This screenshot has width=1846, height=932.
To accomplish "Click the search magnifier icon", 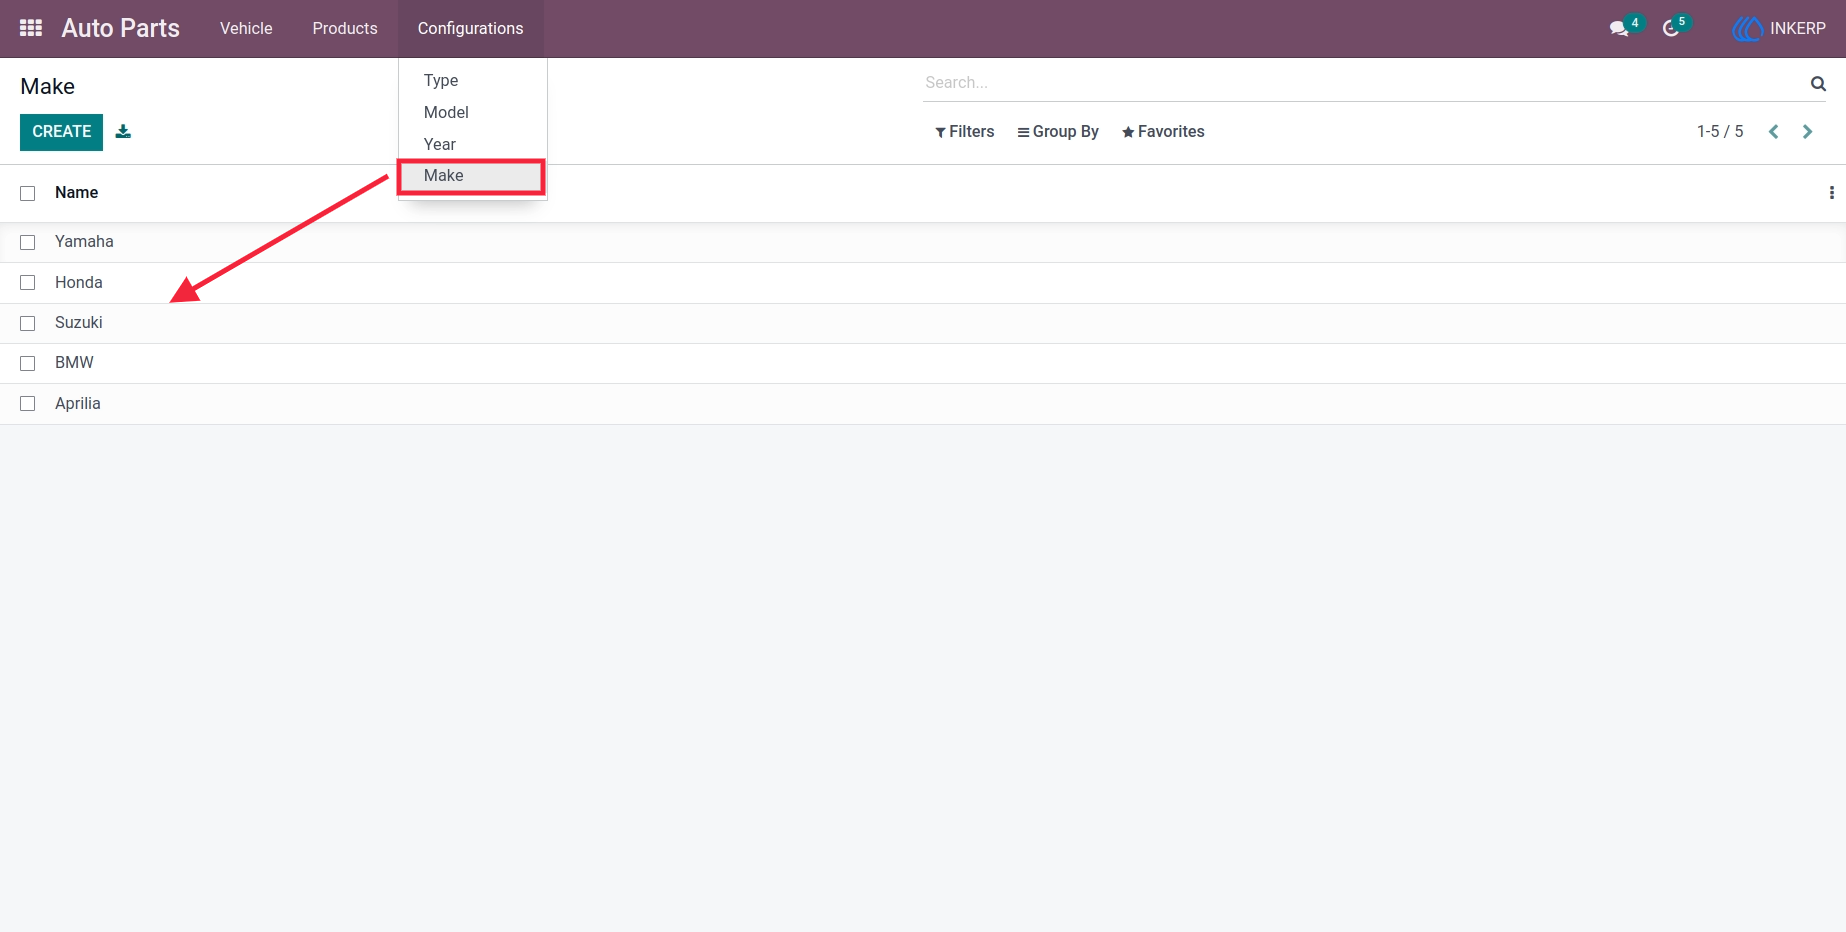I will point(1818,83).
